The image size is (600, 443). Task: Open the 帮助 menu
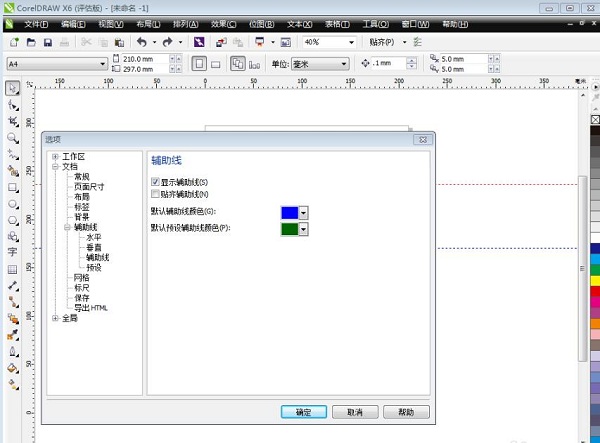[455, 24]
